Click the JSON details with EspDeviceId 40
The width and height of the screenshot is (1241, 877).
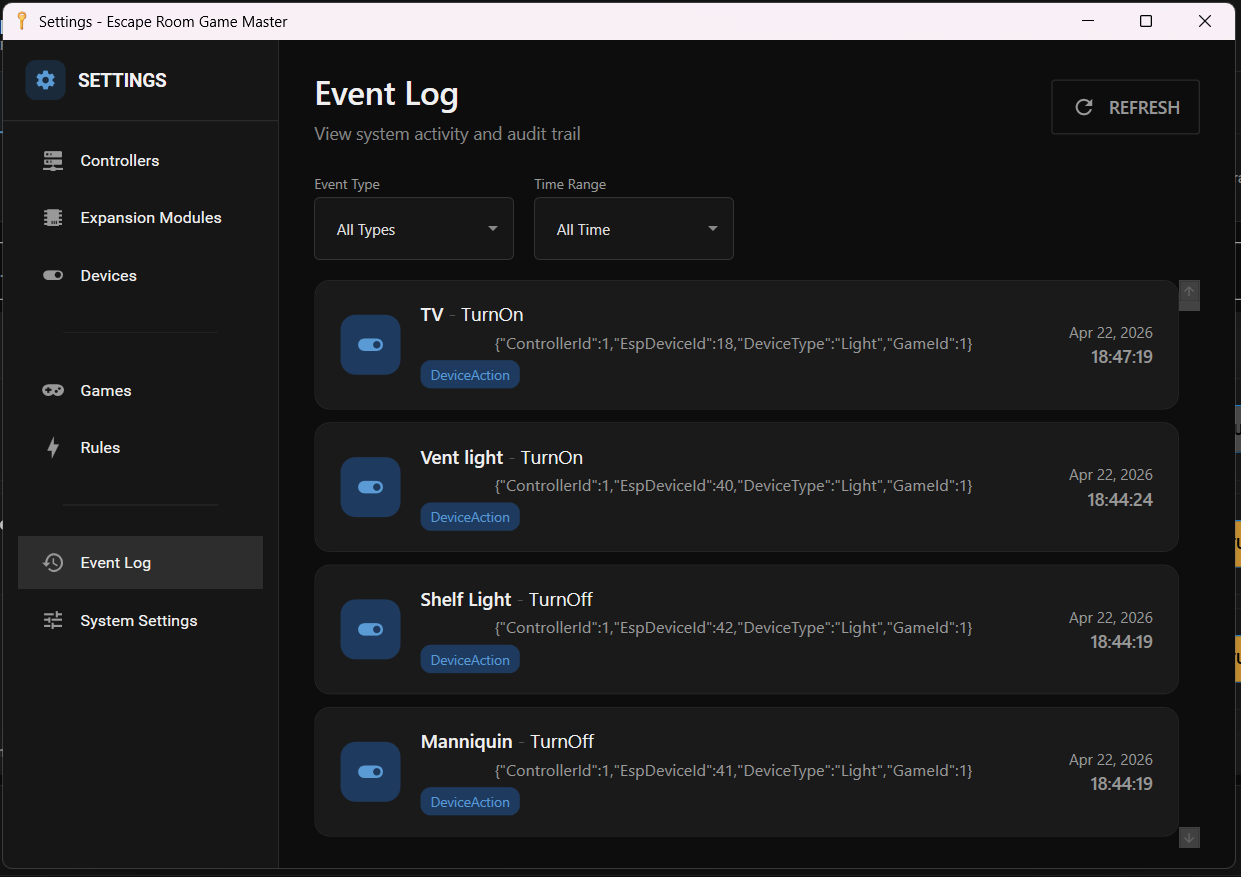734,485
